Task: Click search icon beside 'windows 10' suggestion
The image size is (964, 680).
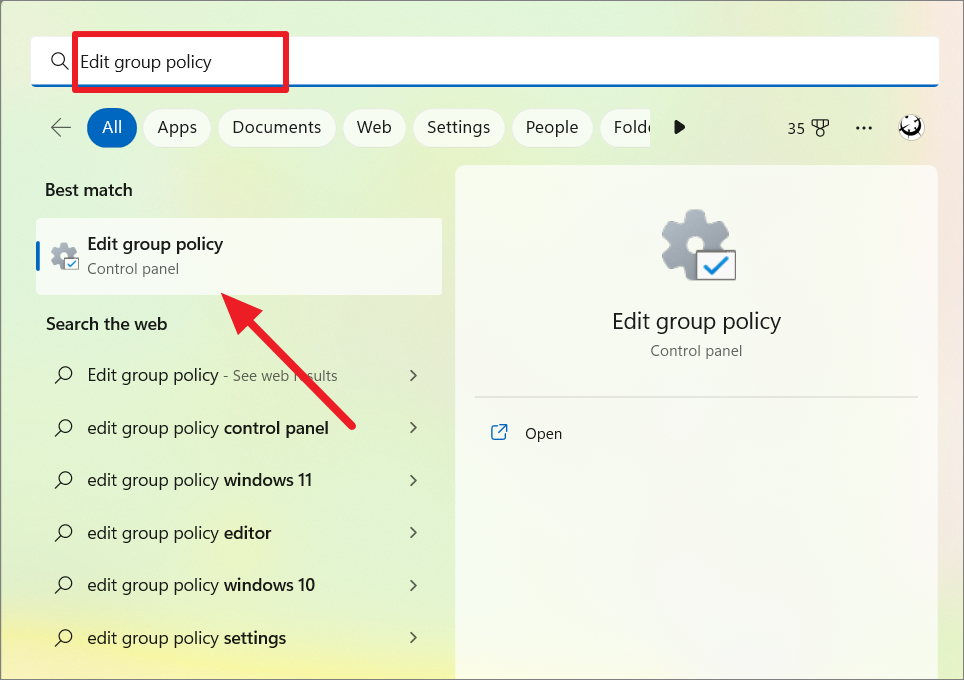Action: [63, 585]
